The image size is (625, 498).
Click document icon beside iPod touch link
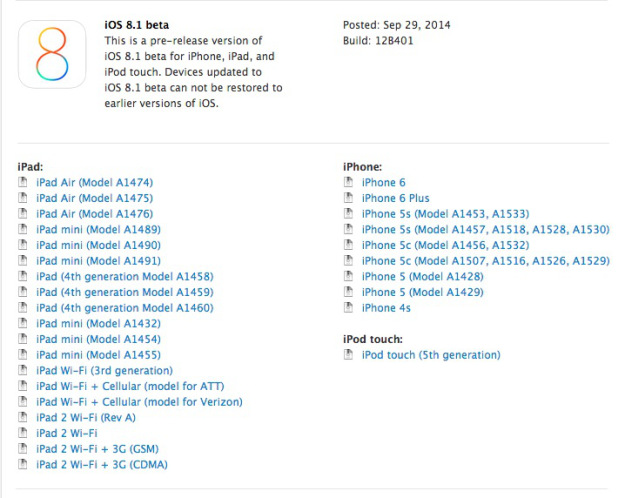click(348, 355)
